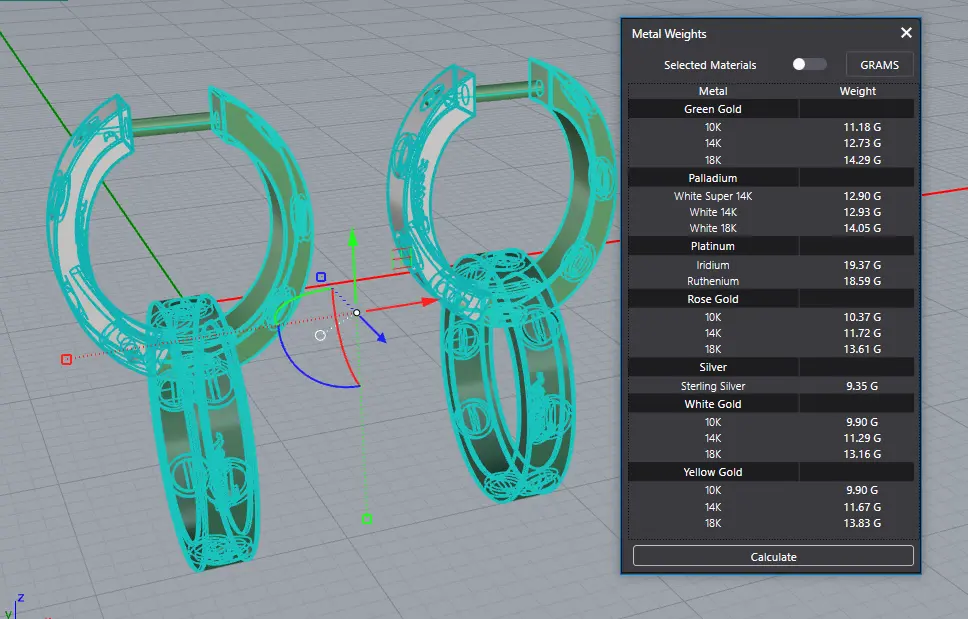The width and height of the screenshot is (968, 619).
Task: Click the GRAMS unit button
Action: click(x=879, y=65)
